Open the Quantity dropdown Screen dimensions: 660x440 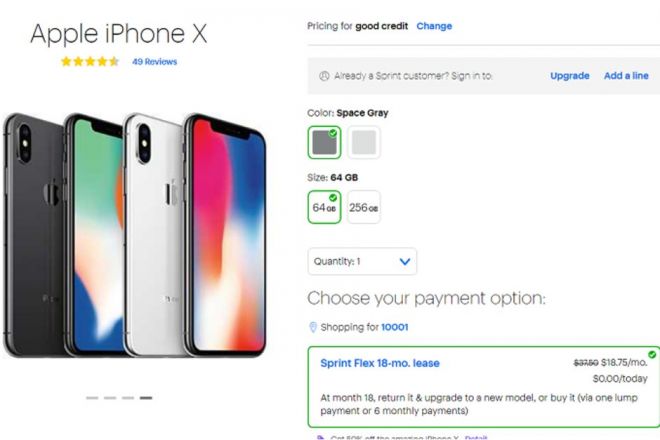(x=362, y=261)
